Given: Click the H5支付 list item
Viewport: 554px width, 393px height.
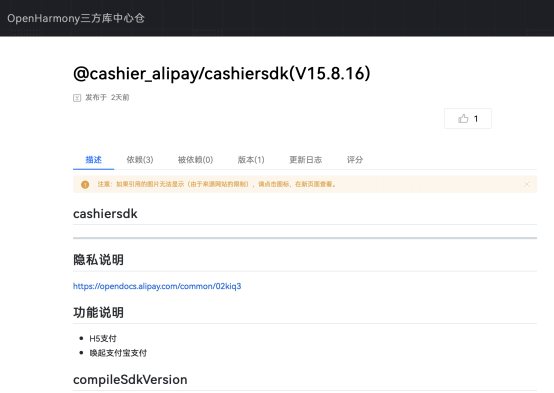Looking at the screenshot, I should [103, 339].
